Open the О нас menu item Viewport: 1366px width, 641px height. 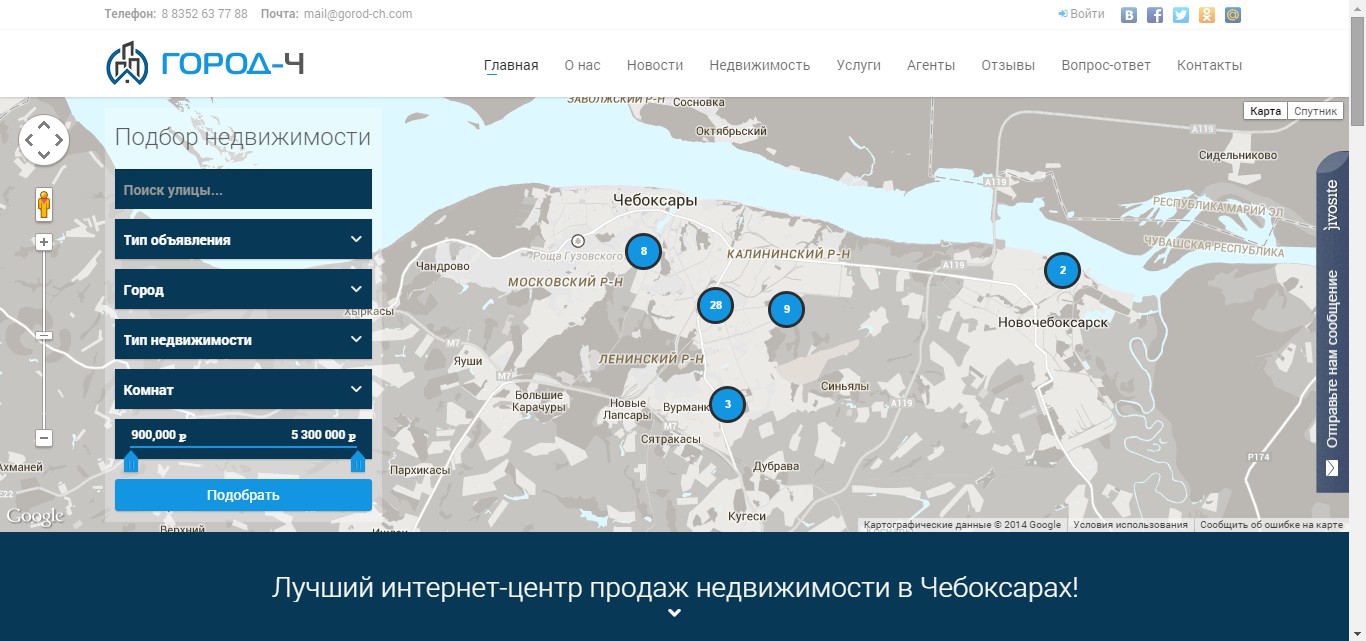click(x=582, y=65)
